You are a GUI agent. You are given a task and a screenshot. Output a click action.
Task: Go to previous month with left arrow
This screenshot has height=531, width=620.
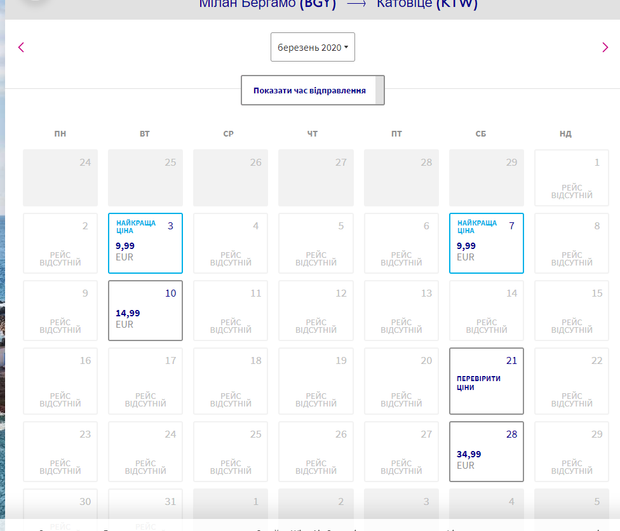coord(21,47)
